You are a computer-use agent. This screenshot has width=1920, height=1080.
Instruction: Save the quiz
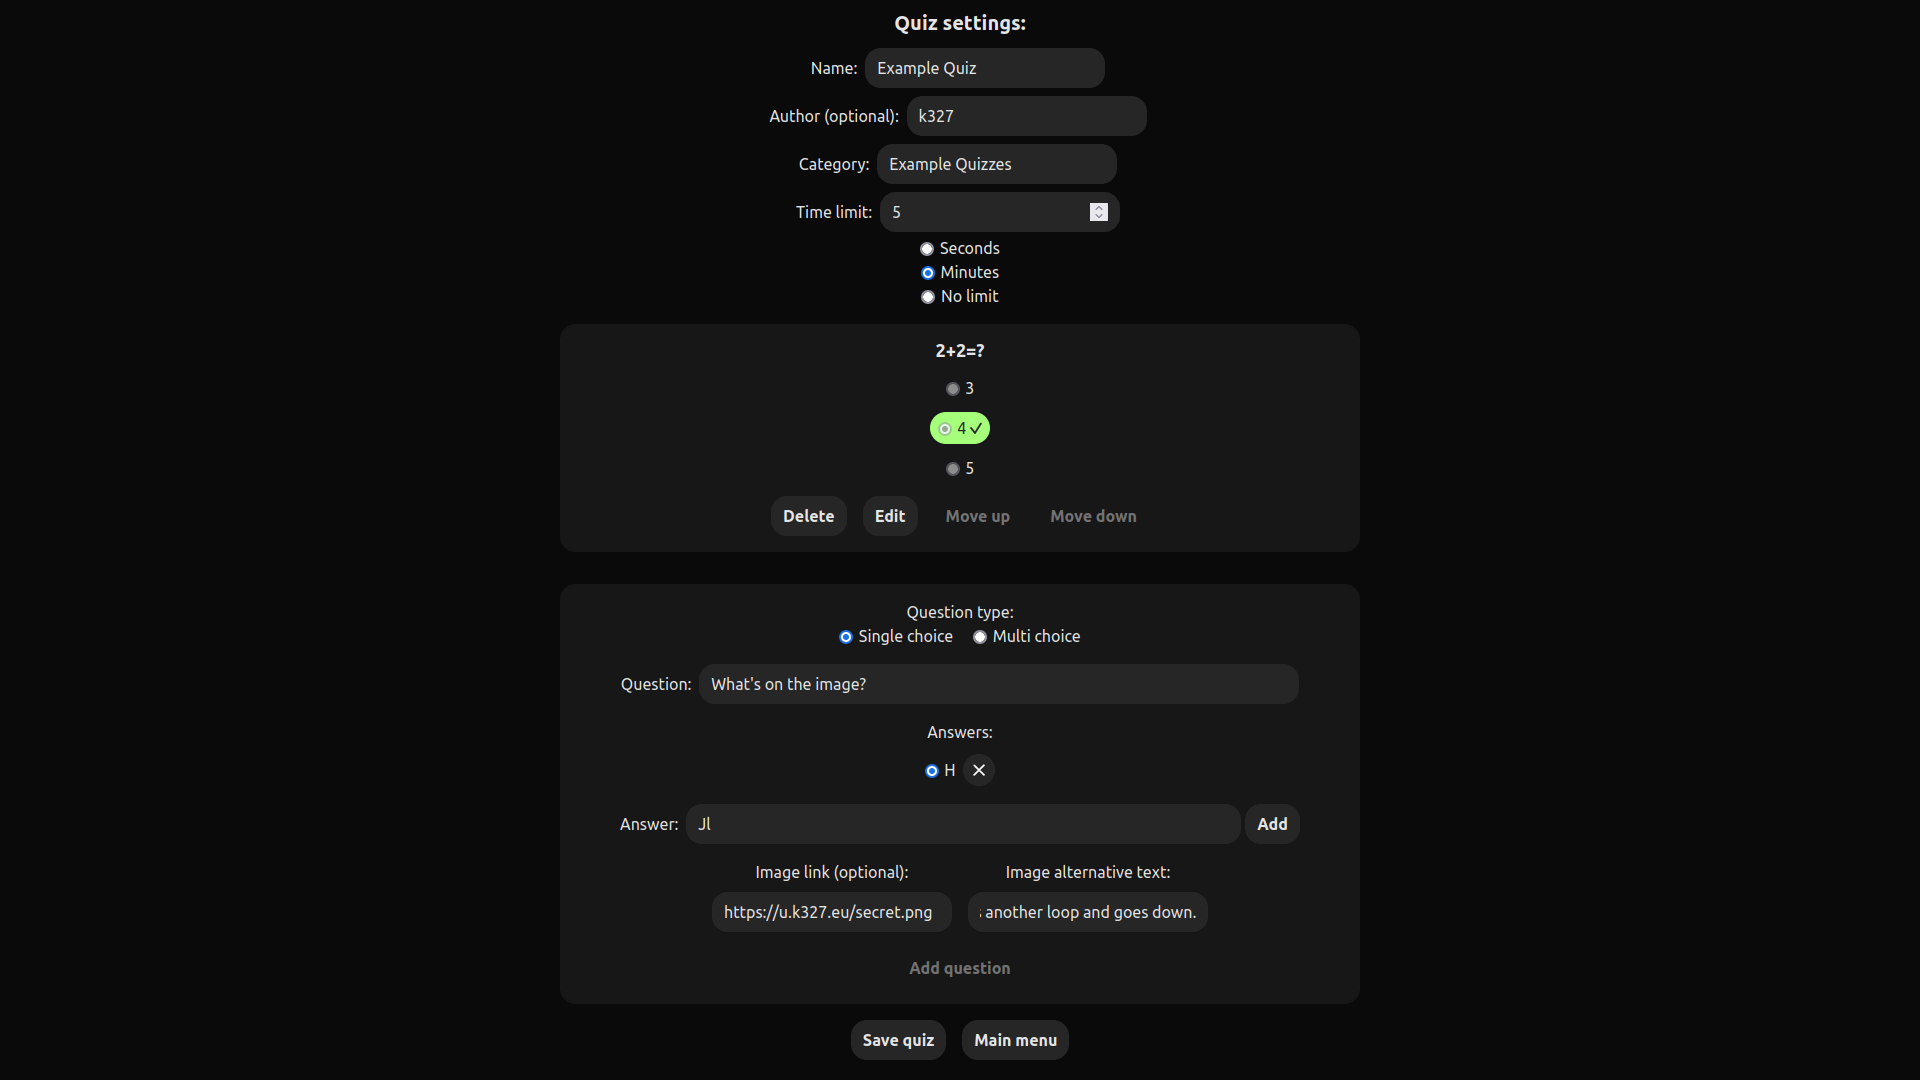coord(897,1040)
